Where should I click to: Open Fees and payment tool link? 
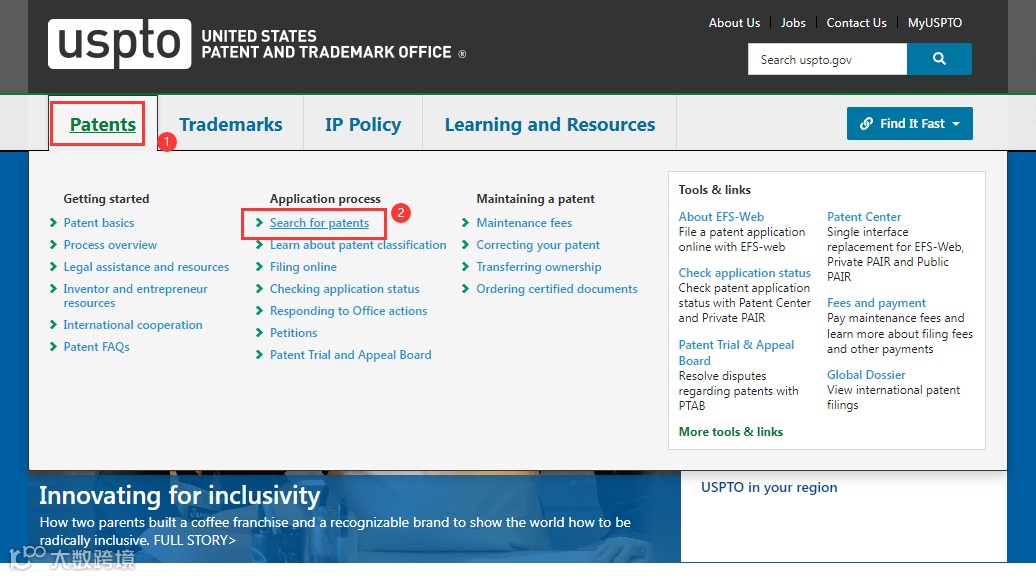pyautogui.click(x=876, y=303)
